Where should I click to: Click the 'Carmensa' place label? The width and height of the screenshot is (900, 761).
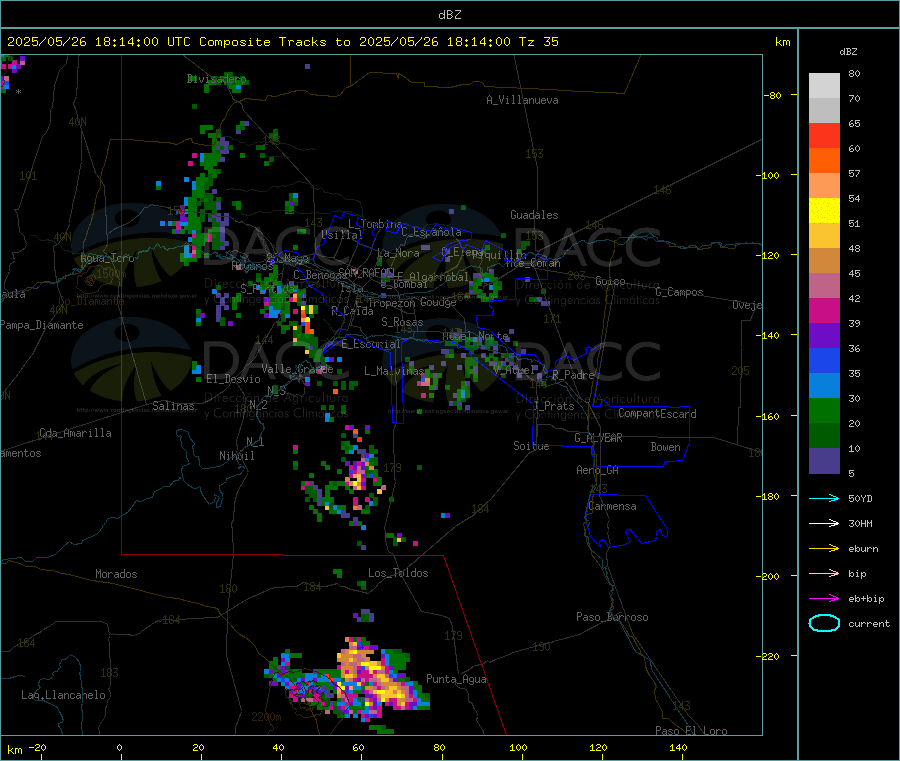[x=612, y=506]
